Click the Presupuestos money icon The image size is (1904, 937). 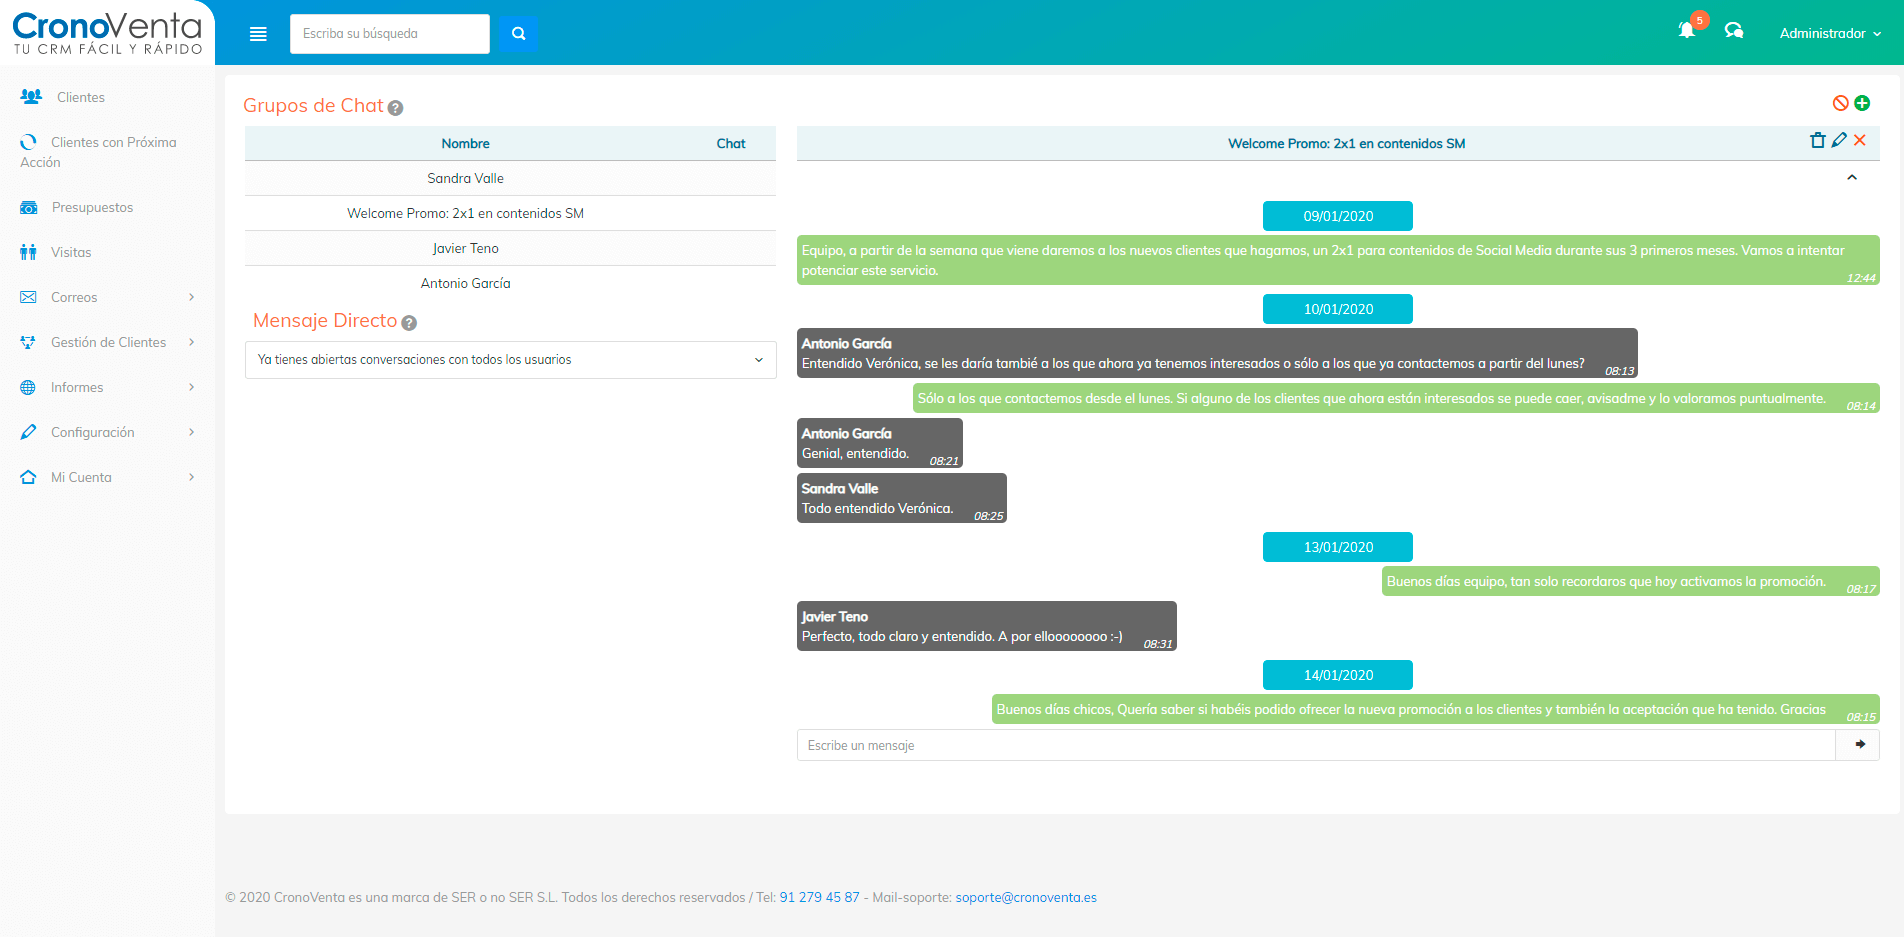point(29,207)
